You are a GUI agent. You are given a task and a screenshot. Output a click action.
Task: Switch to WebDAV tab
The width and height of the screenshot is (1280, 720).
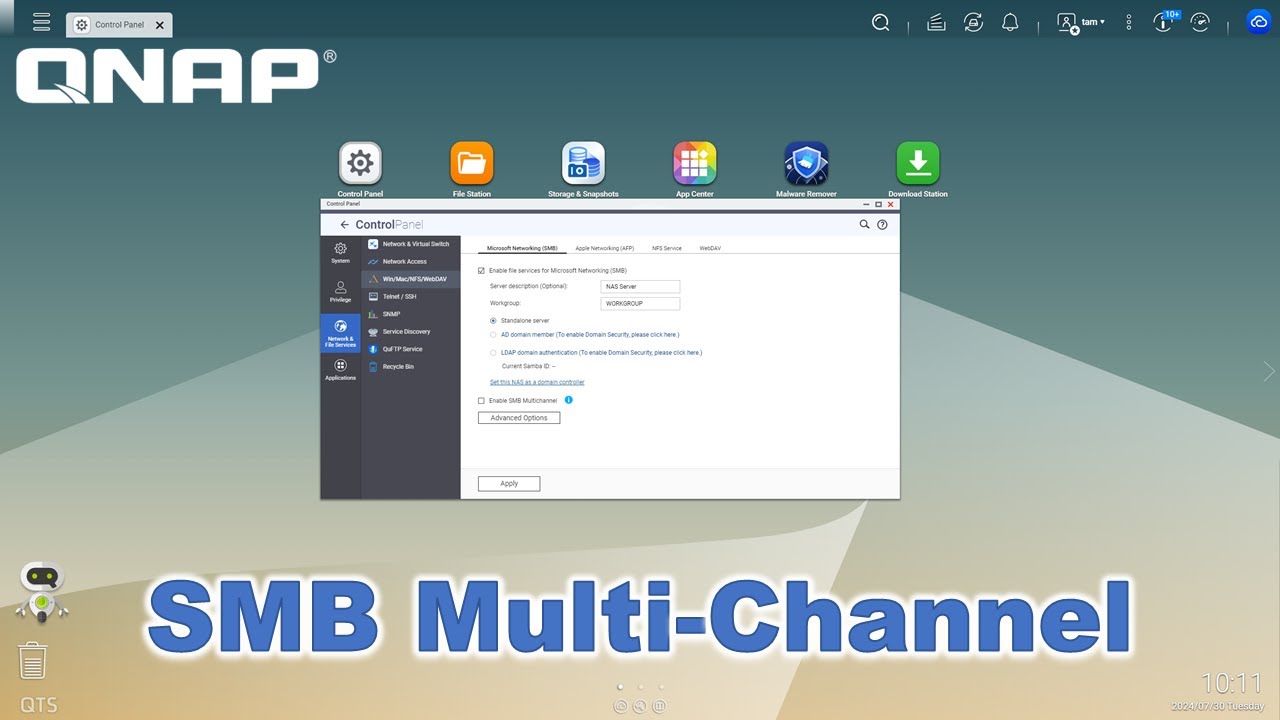(x=710, y=248)
